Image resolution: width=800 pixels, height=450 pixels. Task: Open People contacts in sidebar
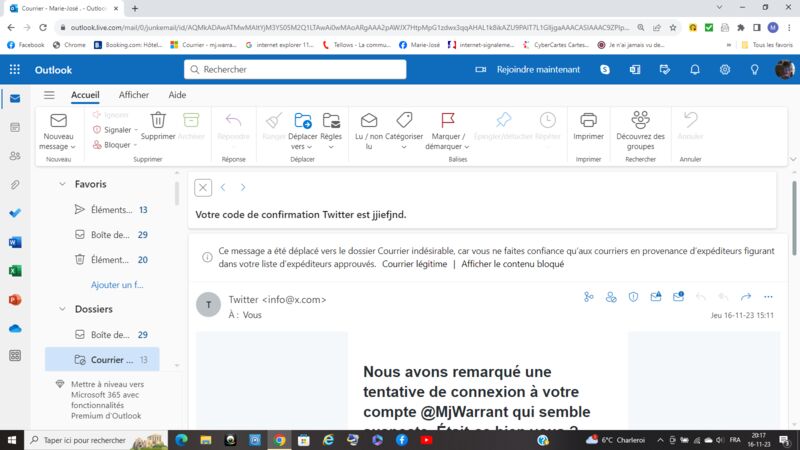(15, 156)
